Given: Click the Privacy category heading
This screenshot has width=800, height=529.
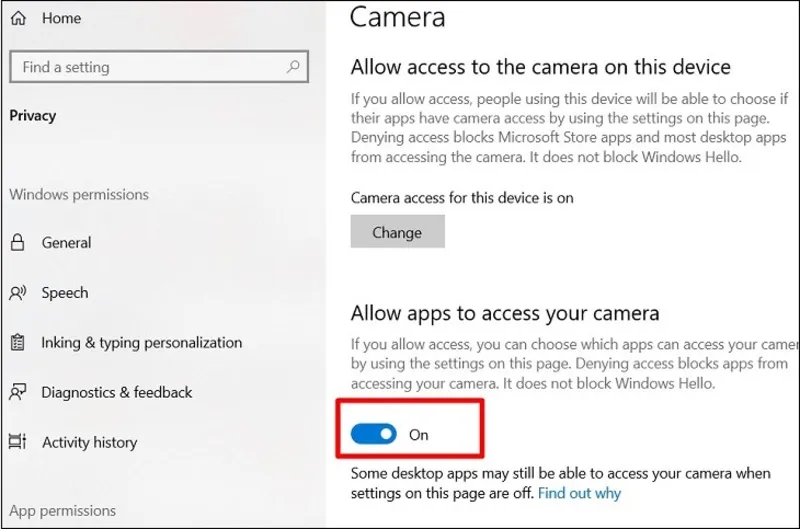Looking at the screenshot, I should (33, 115).
